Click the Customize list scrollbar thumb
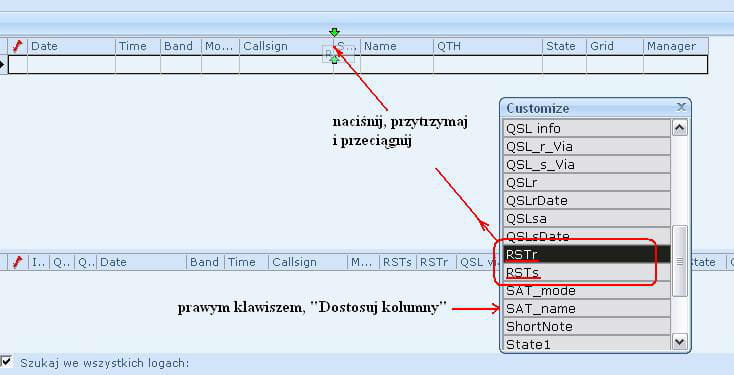 click(x=680, y=261)
